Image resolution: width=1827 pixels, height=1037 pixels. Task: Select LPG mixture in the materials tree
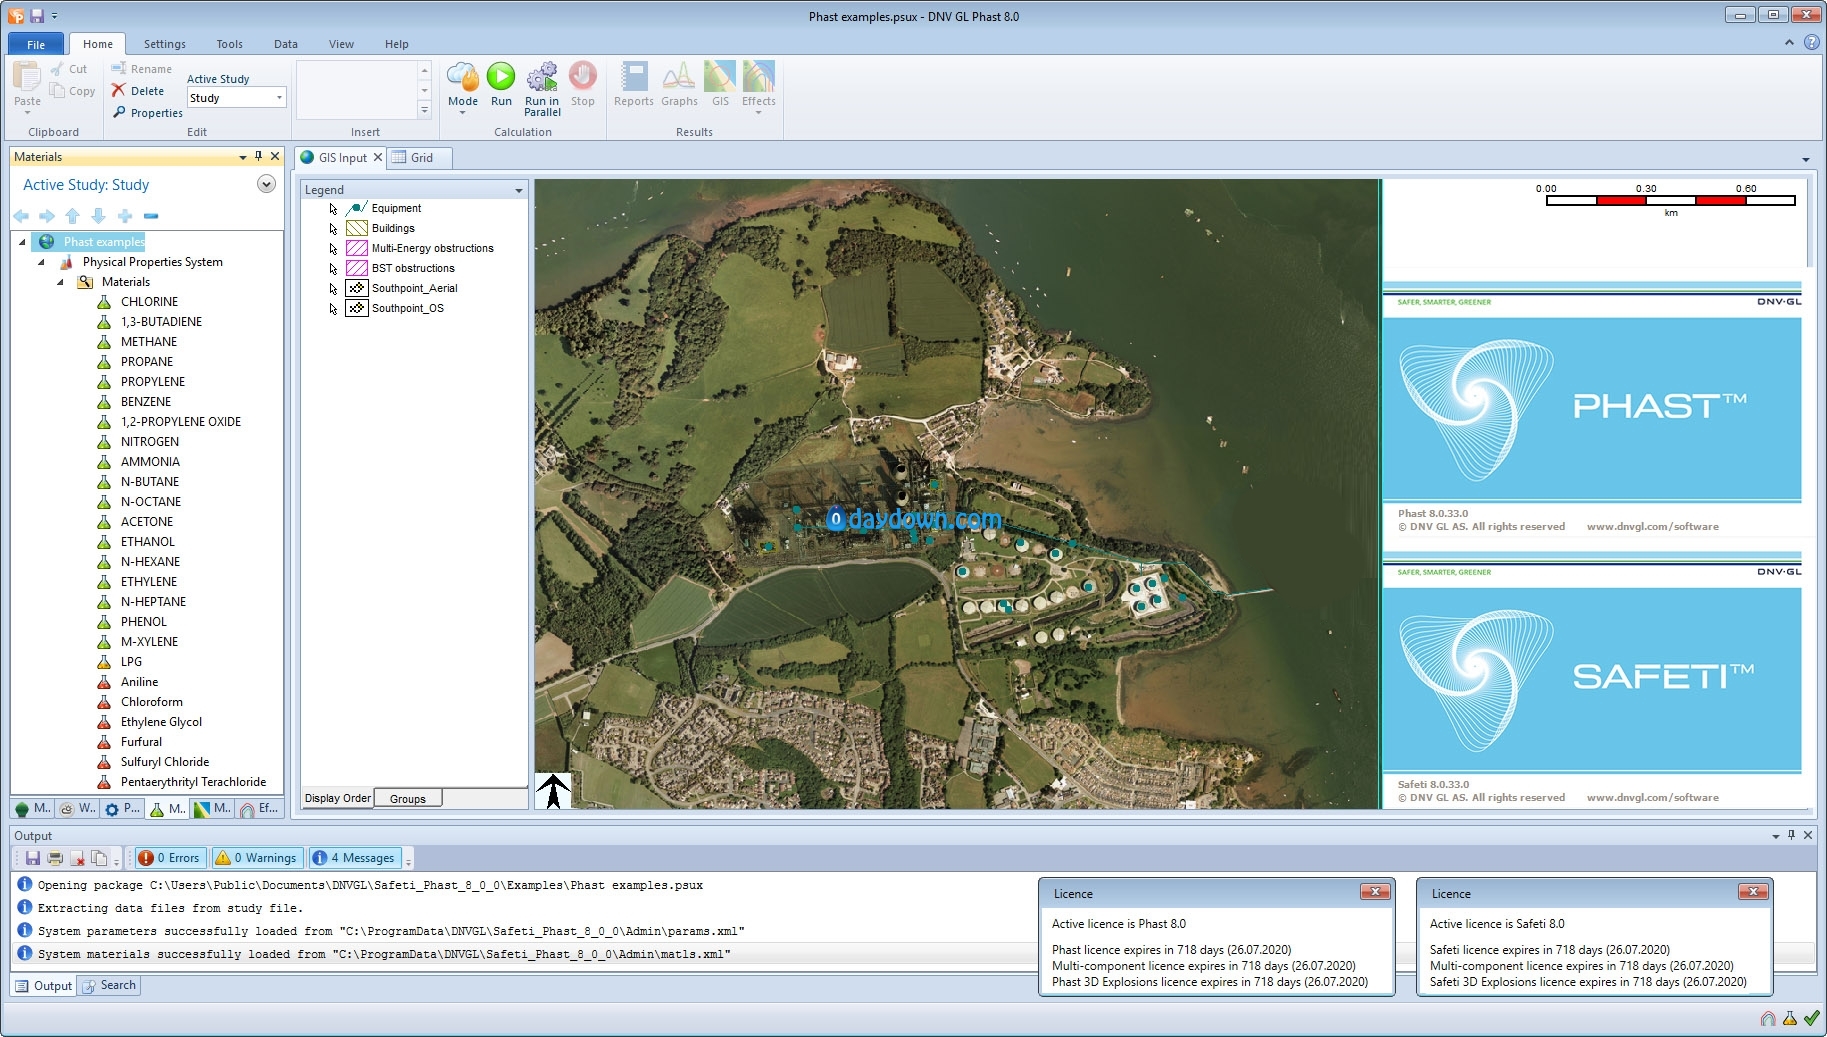coord(131,662)
